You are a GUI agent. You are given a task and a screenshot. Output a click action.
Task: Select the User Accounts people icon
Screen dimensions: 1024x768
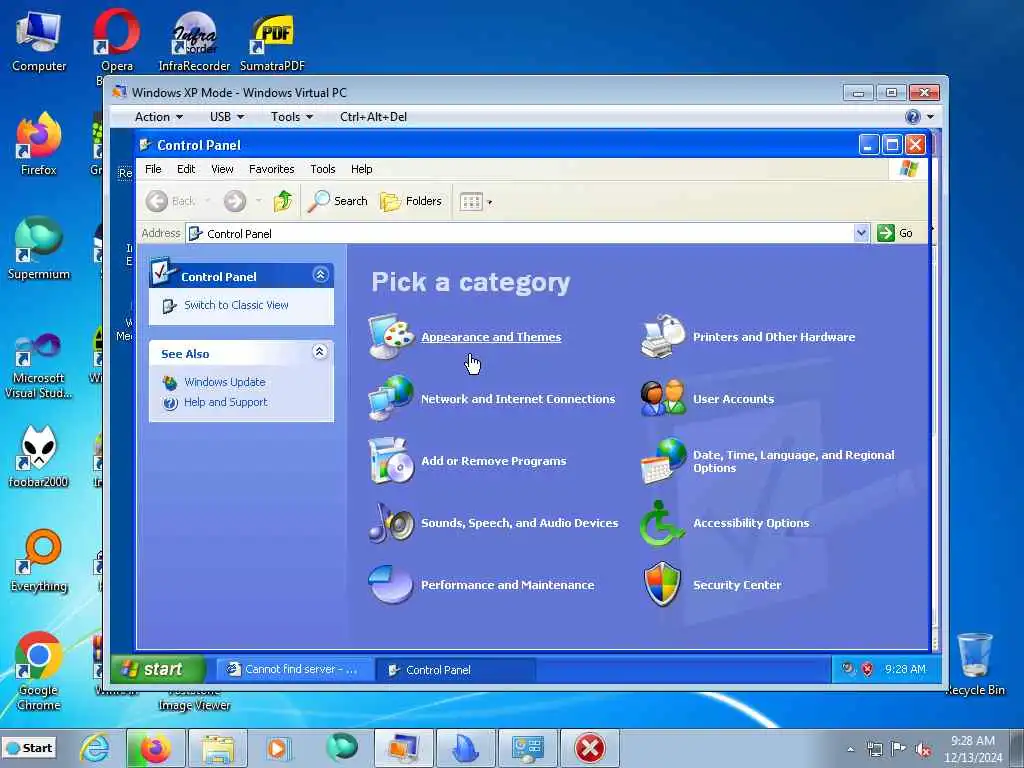click(663, 398)
